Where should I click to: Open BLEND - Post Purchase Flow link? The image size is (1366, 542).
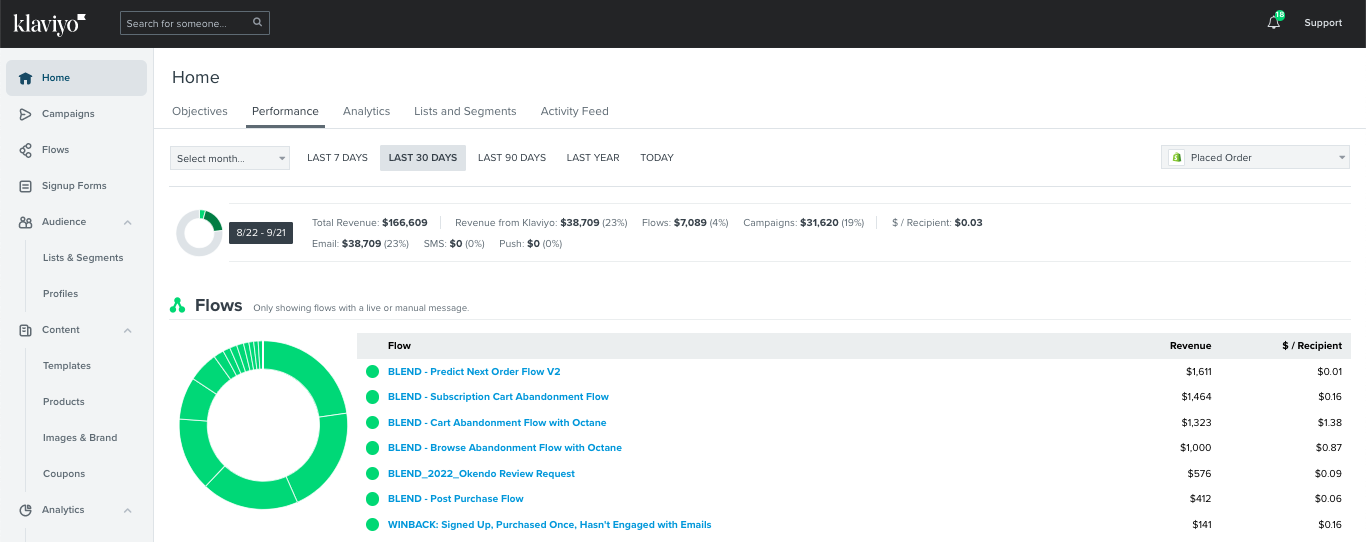pyautogui.click(x=455, y=499)
